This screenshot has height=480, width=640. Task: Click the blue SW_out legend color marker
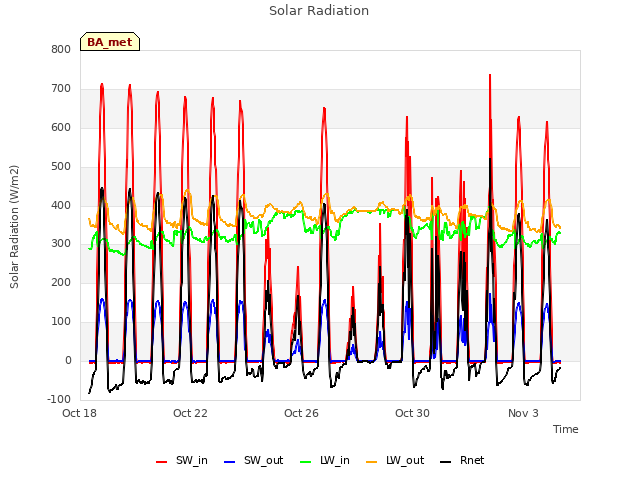[x=230, y=462]
